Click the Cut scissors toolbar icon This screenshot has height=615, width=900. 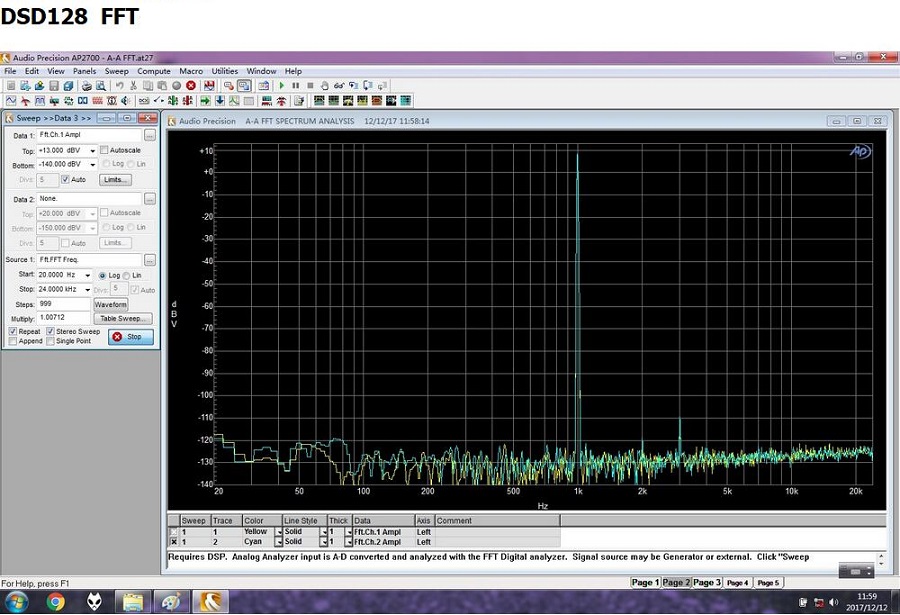(x=132, y=86)
